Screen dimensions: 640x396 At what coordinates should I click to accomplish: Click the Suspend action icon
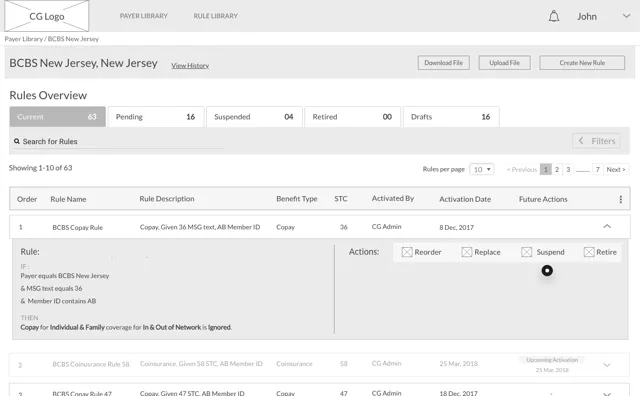pos(527,252)
